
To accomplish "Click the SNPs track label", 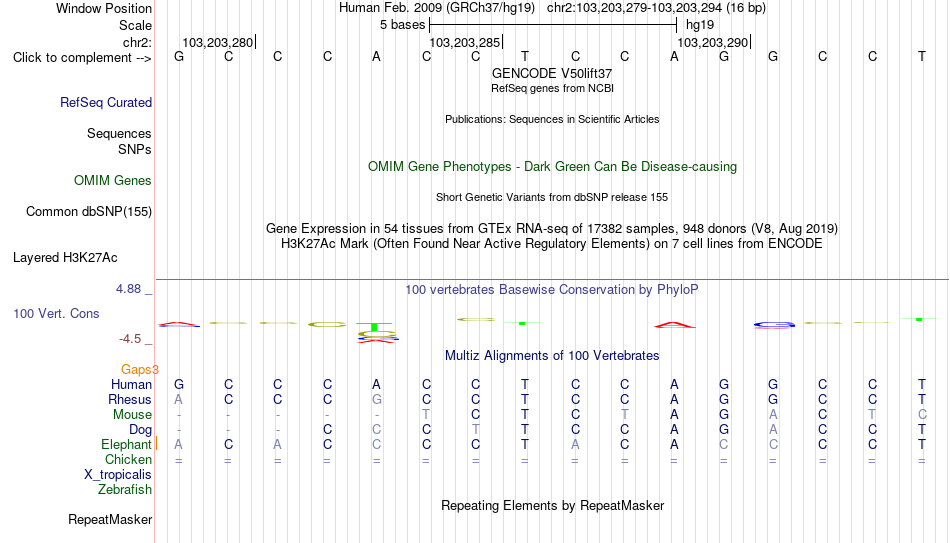I will pos(135,149).
